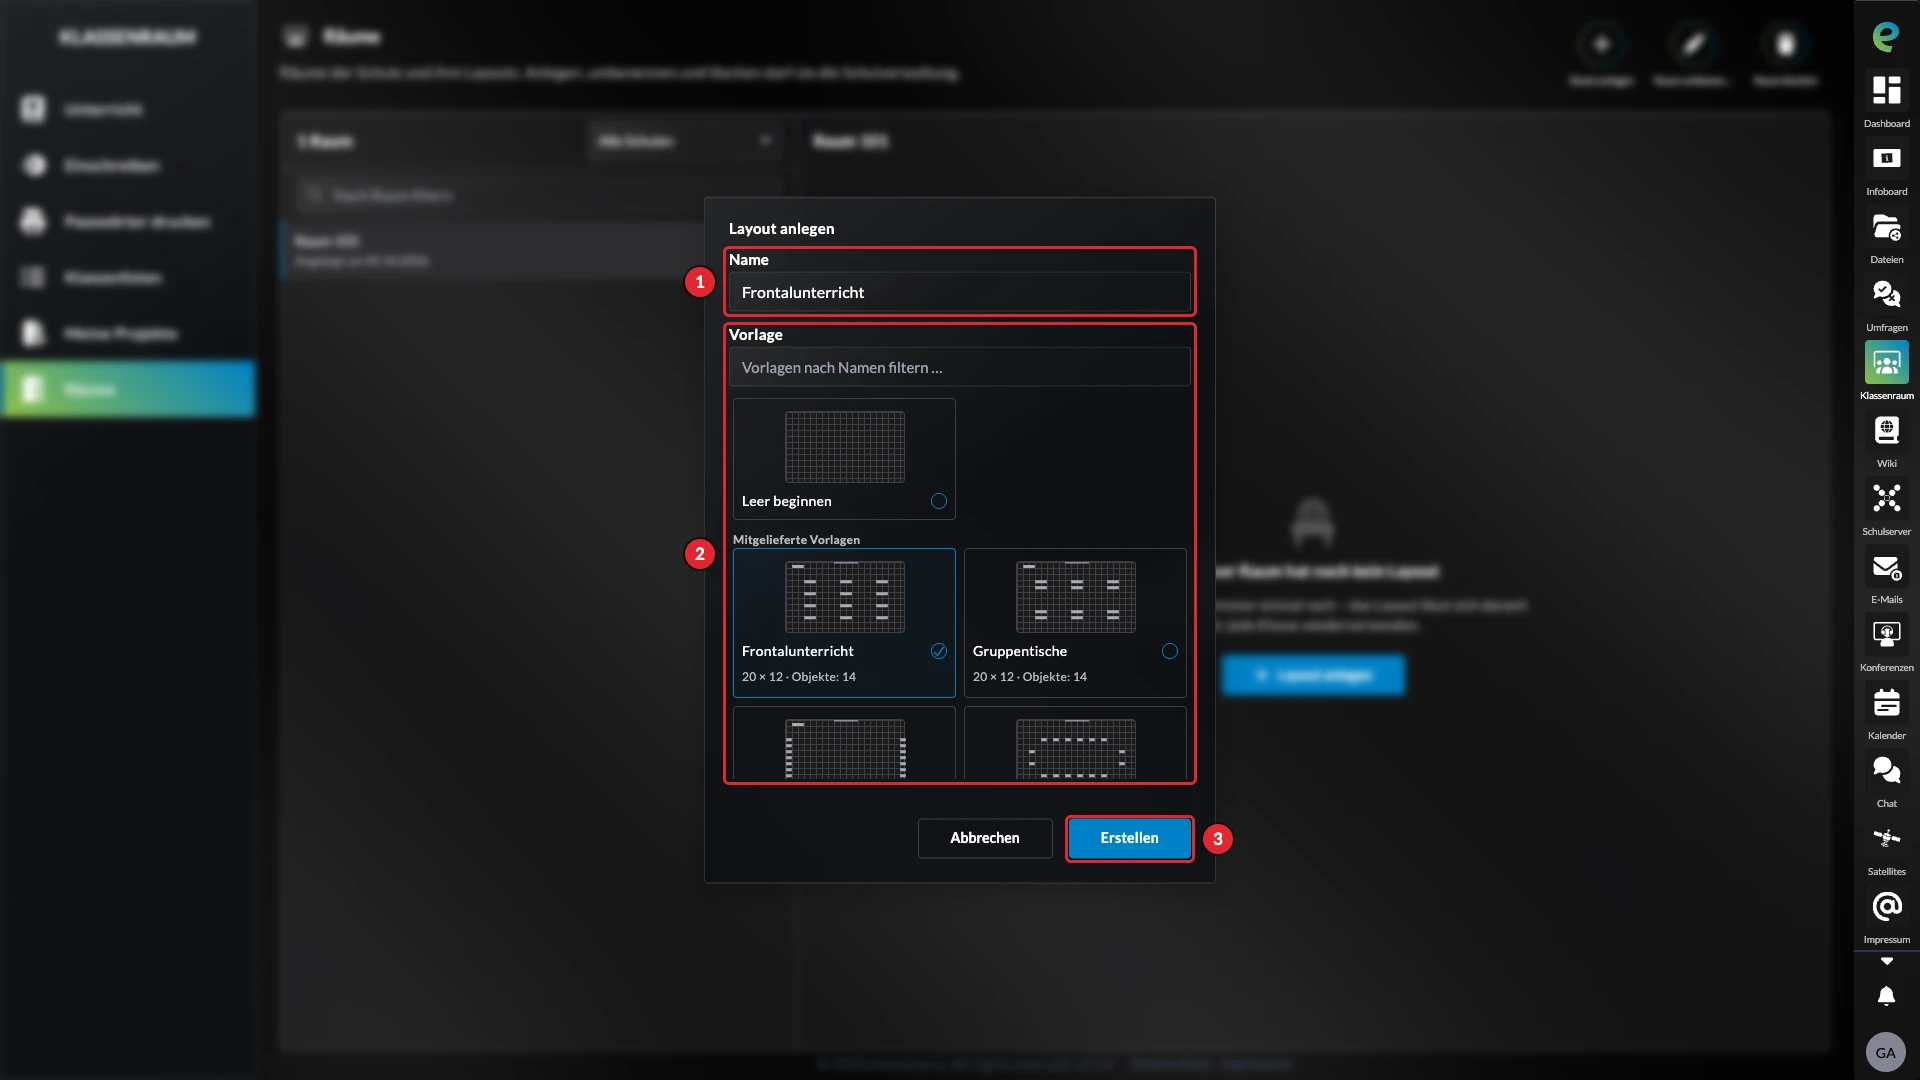
Task: Click the add room plus toolbar icon
Action: (x=1601, y=44)
